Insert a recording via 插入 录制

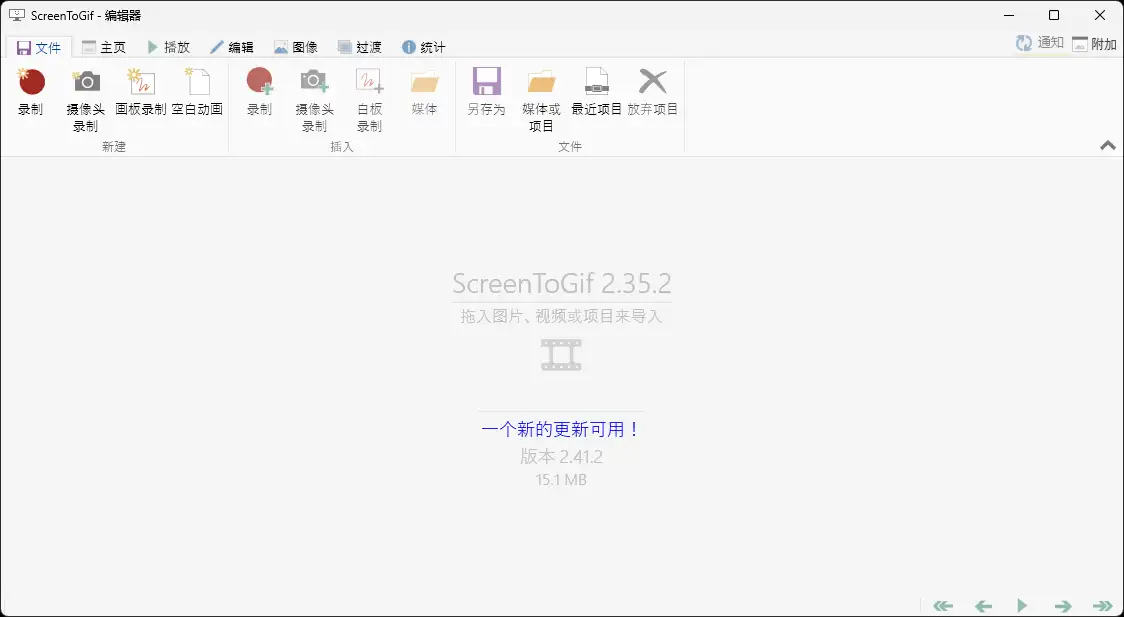pyautogui.click(x=259, y=92)
